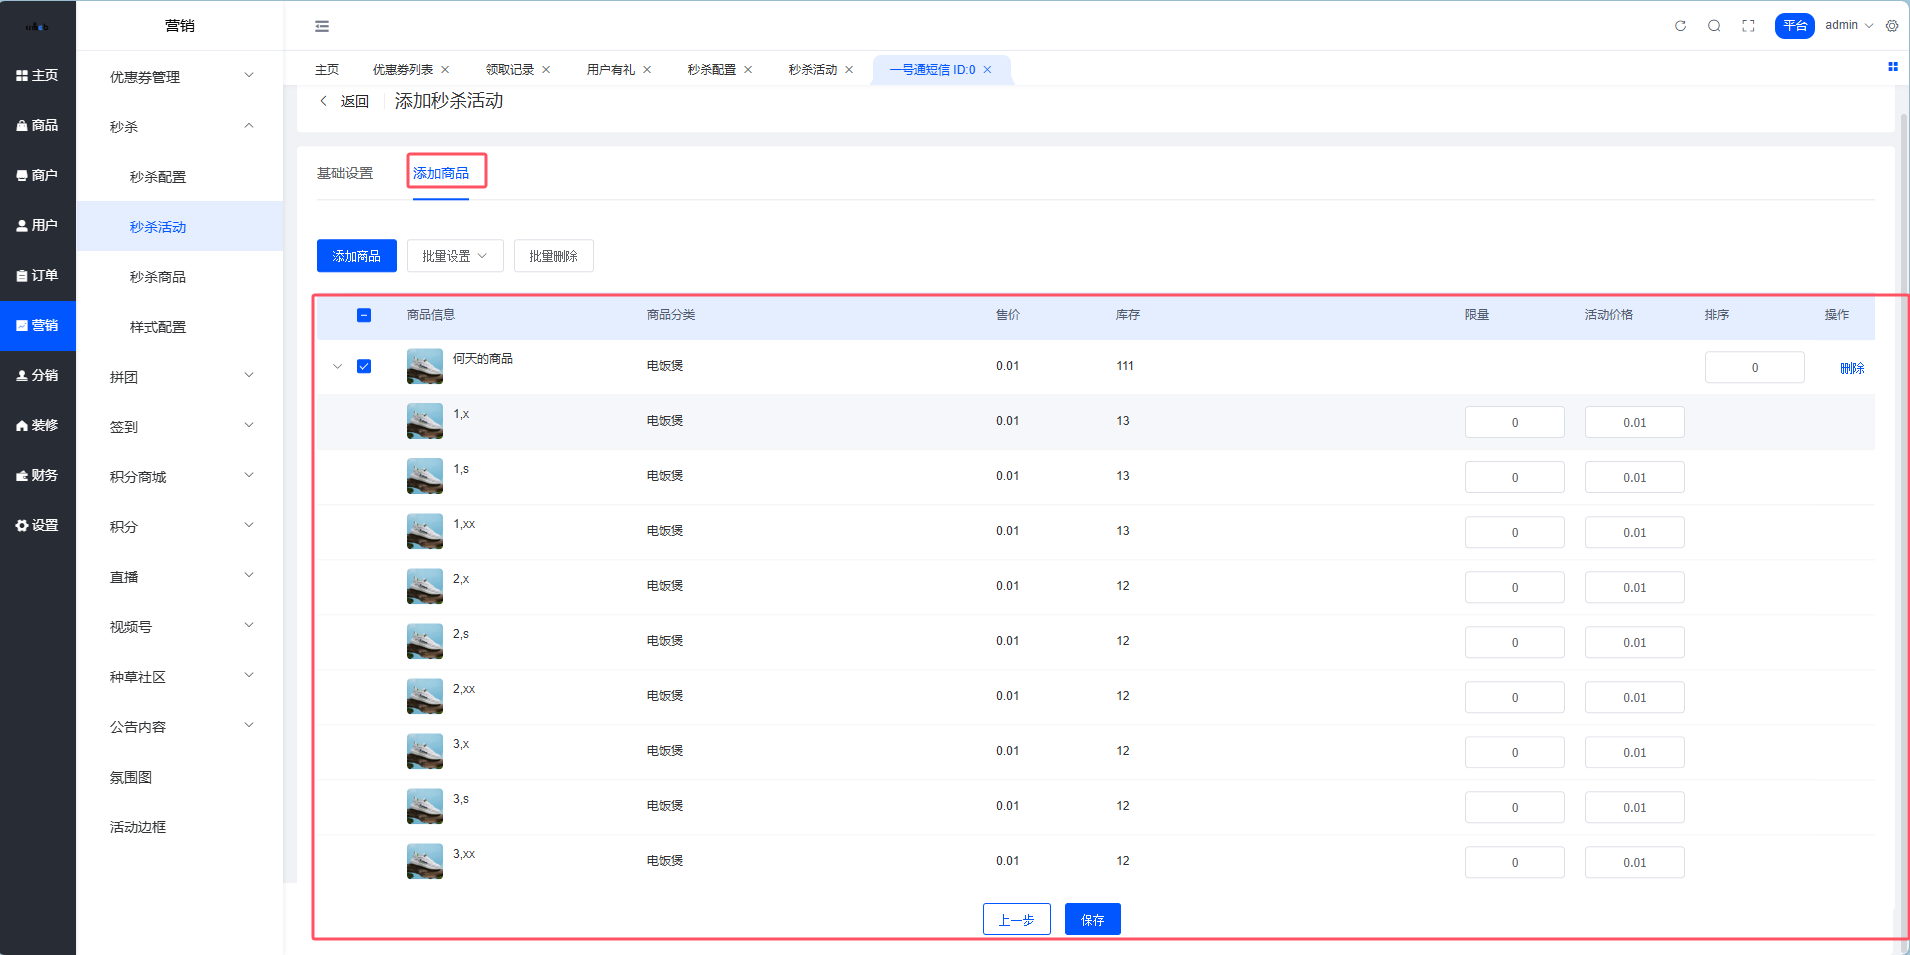Switch to the 基础设置 tab
The height and width of the screenshot is (955, 1910).
click(x=345, y=173)
